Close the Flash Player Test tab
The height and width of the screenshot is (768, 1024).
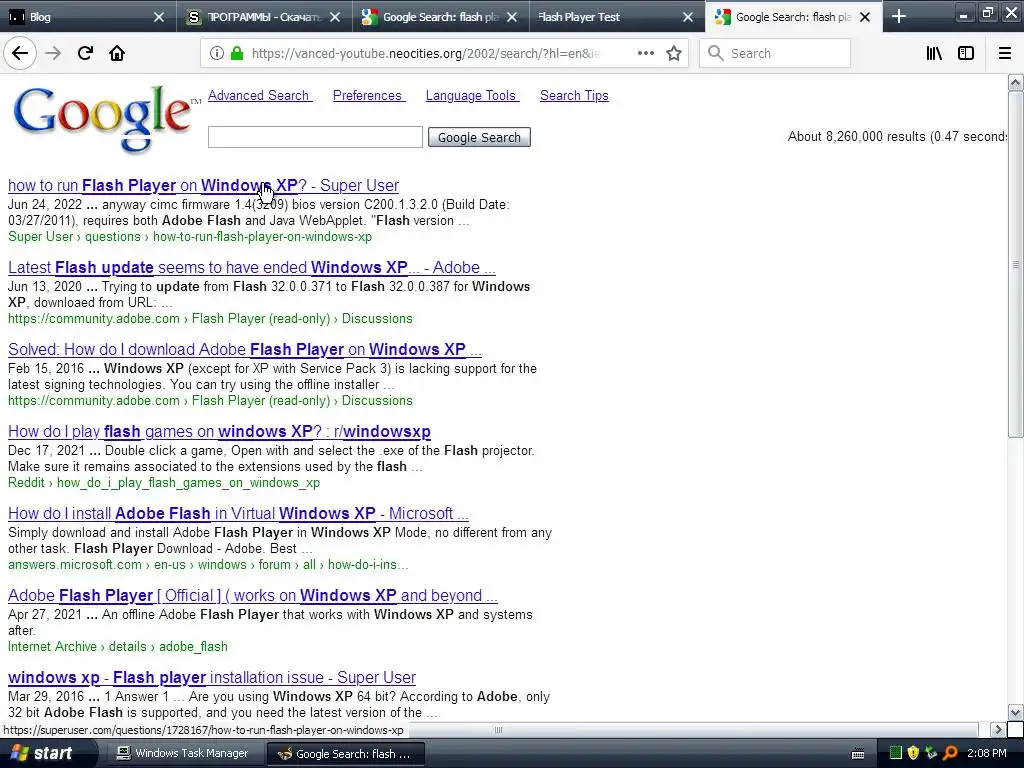point(688,17)
